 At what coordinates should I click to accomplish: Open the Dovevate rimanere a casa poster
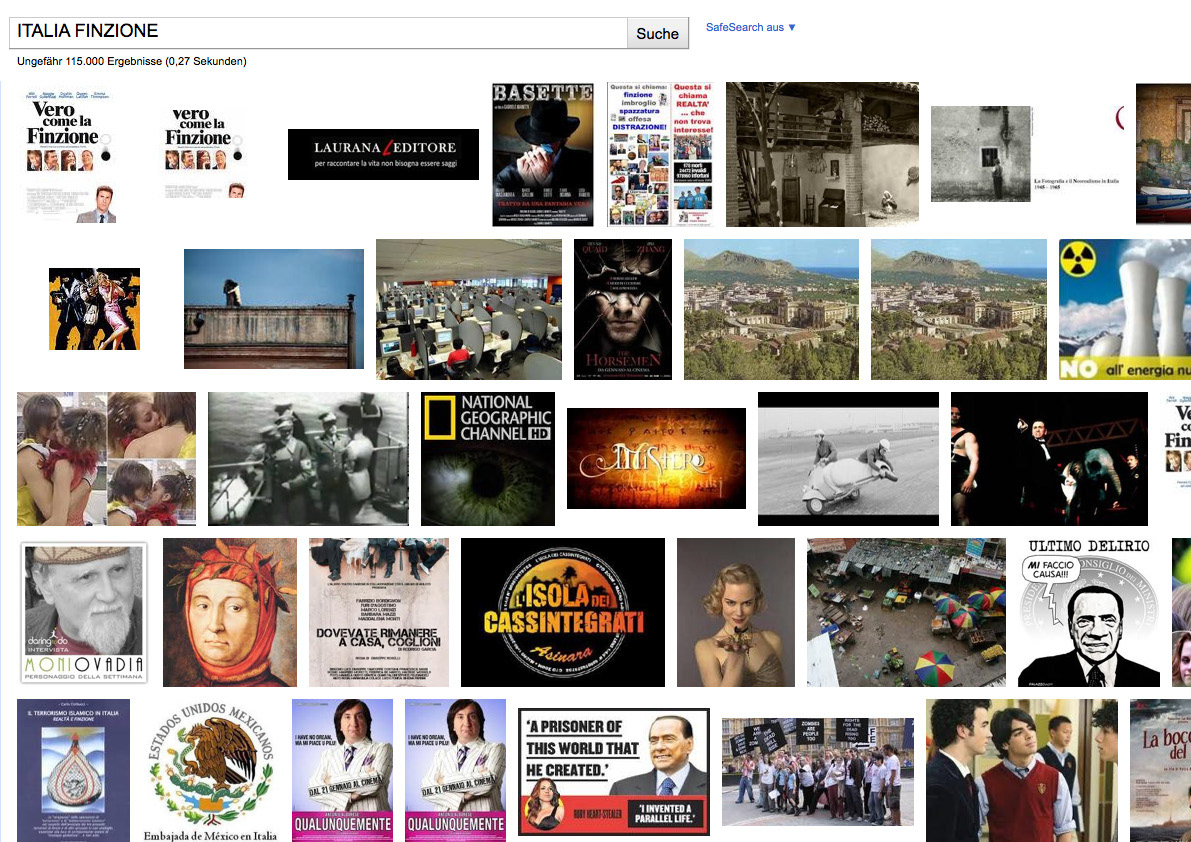click(378, 613)
